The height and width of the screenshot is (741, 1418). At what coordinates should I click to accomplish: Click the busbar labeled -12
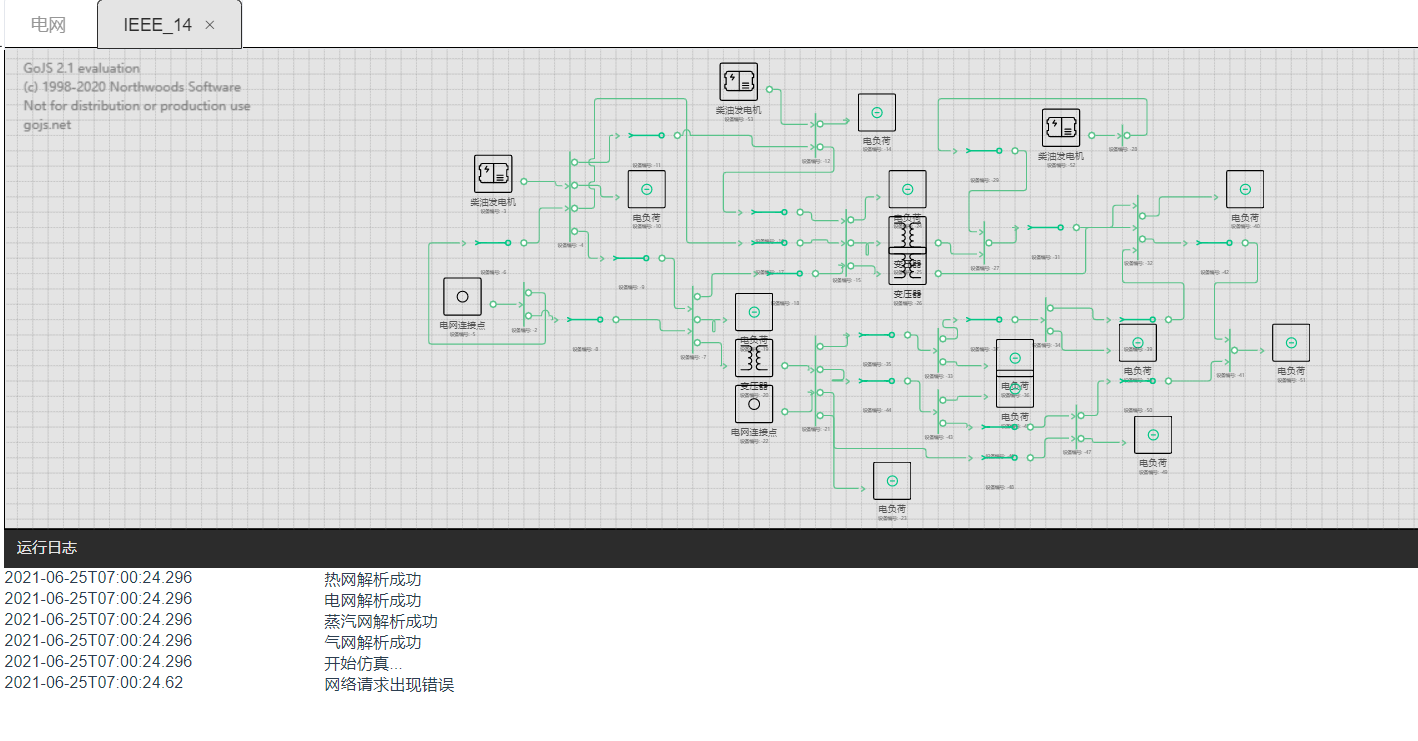click(x=815, y=135)
